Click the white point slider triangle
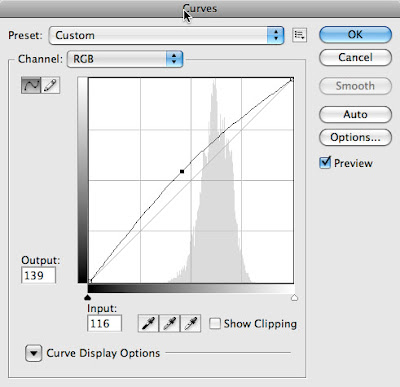This screenshot has height=387, width=400. point(294,297)
